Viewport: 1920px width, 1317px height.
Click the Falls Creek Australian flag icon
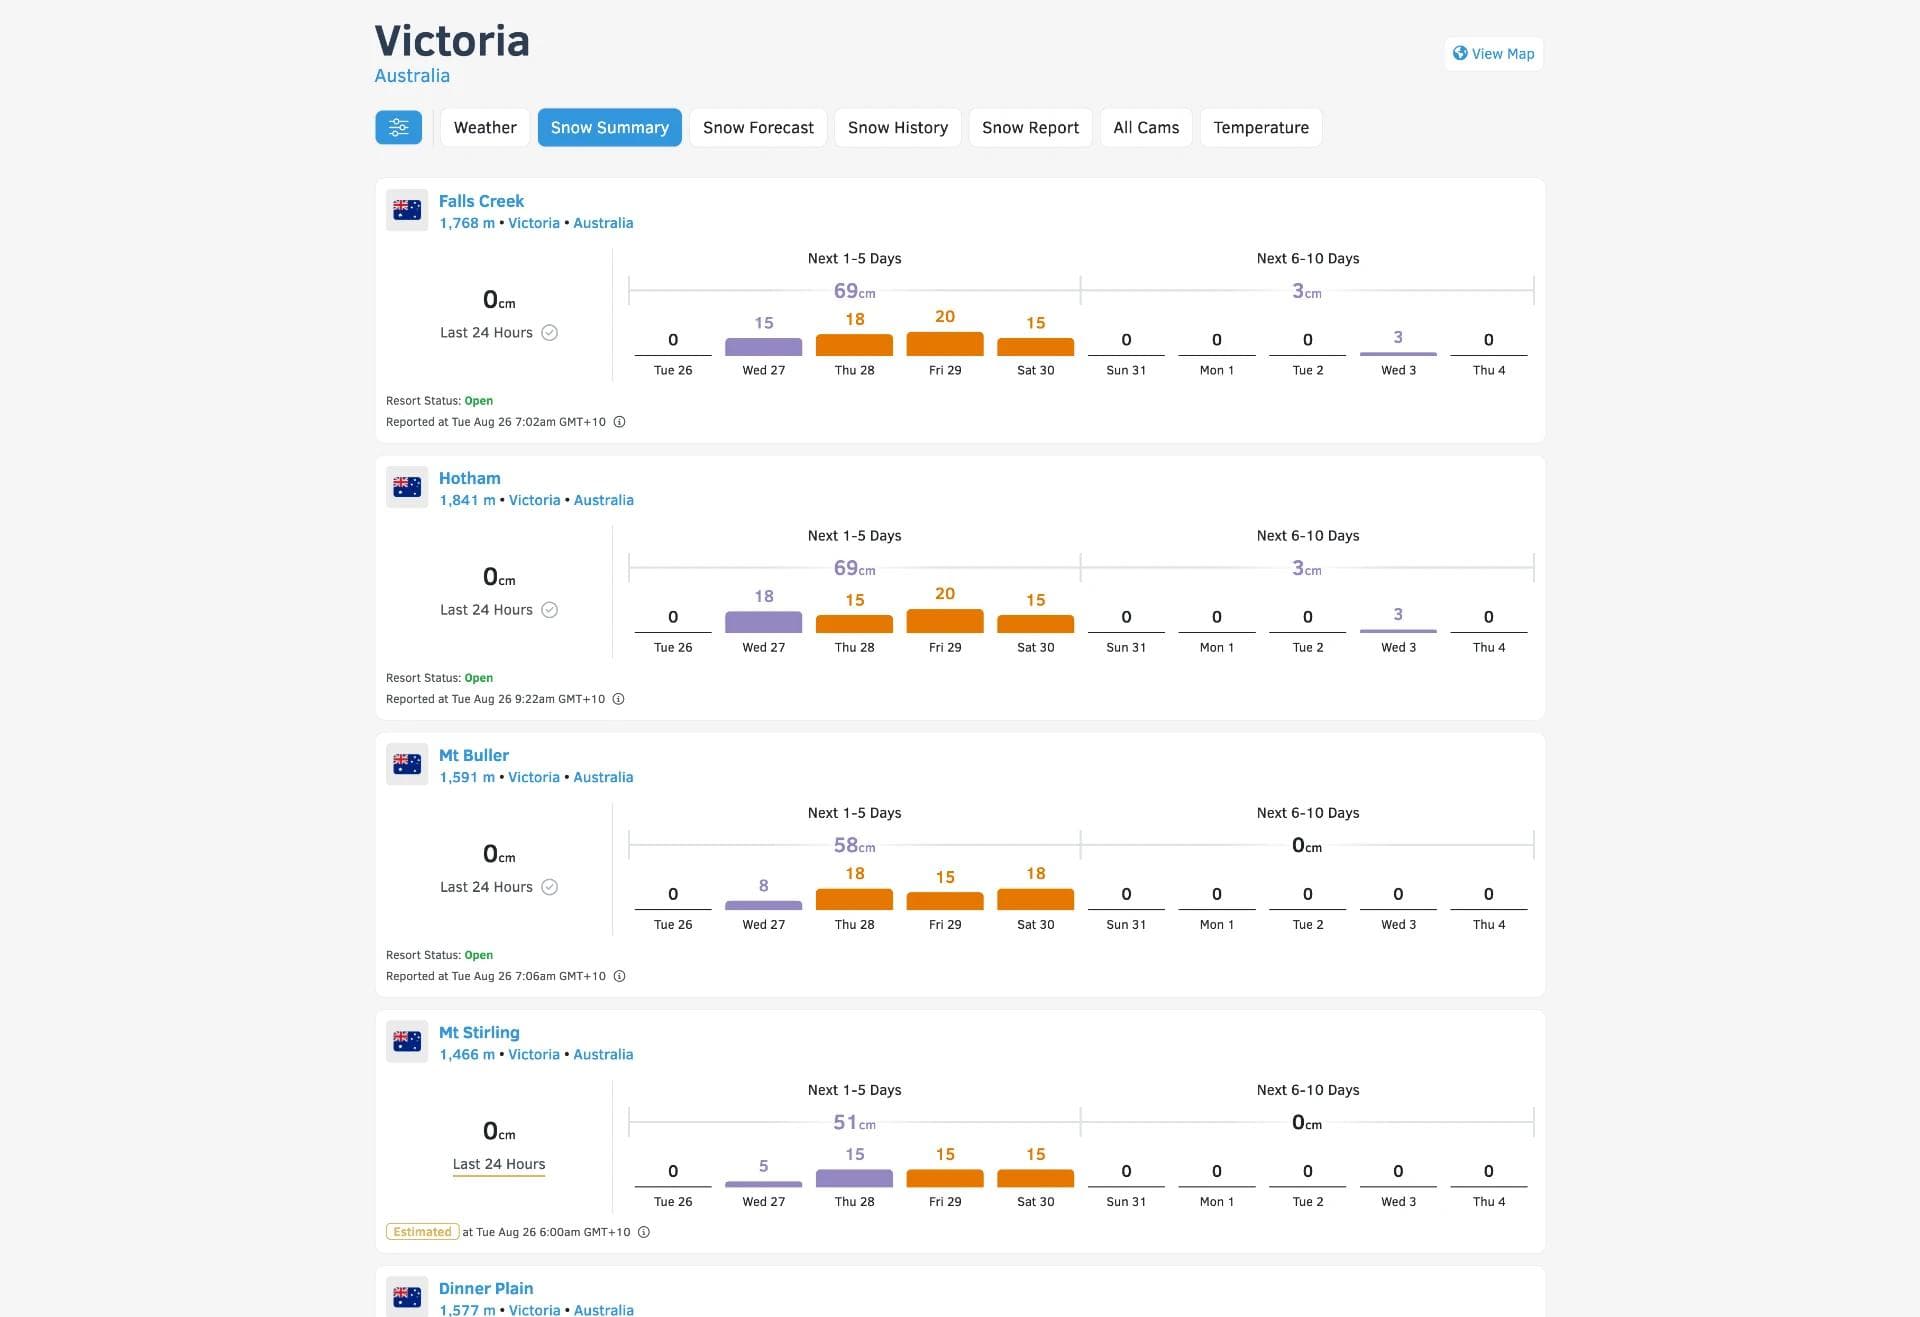coord(407,210)
